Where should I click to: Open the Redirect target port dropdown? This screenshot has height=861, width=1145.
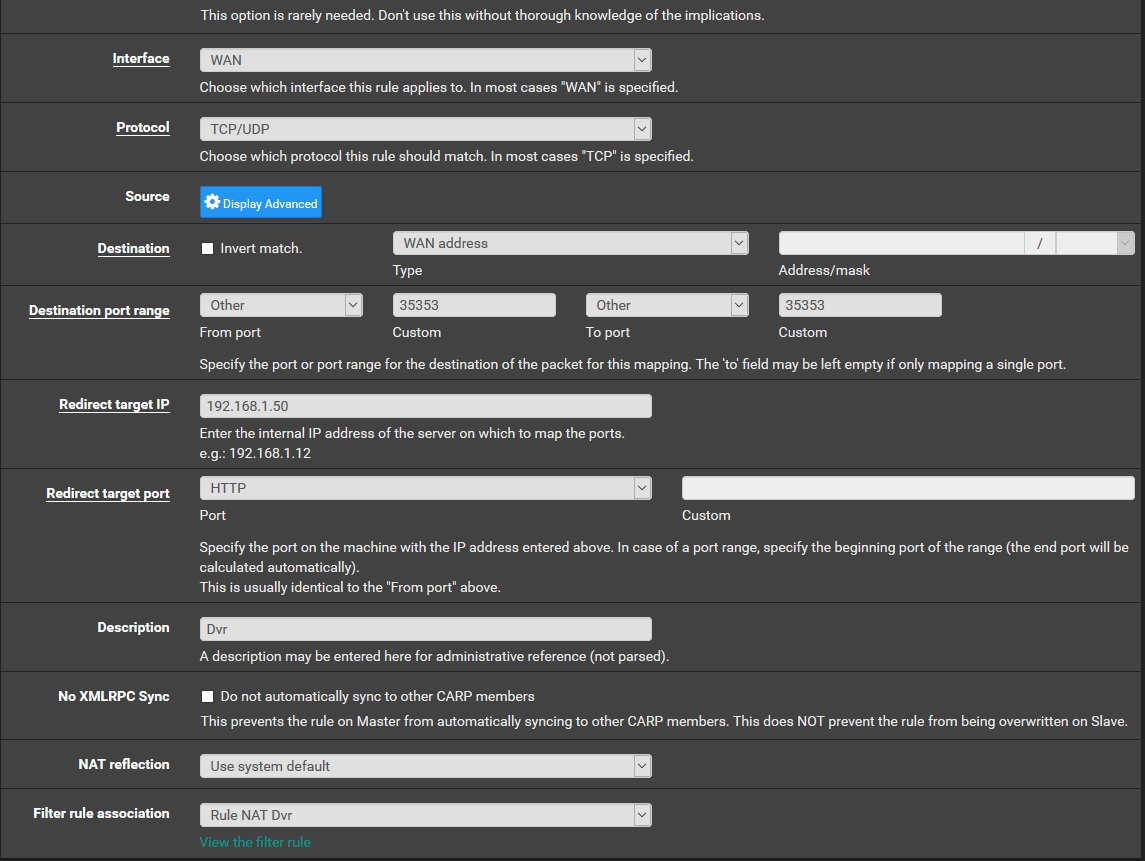pyautogui.click(x=425, y=488)
